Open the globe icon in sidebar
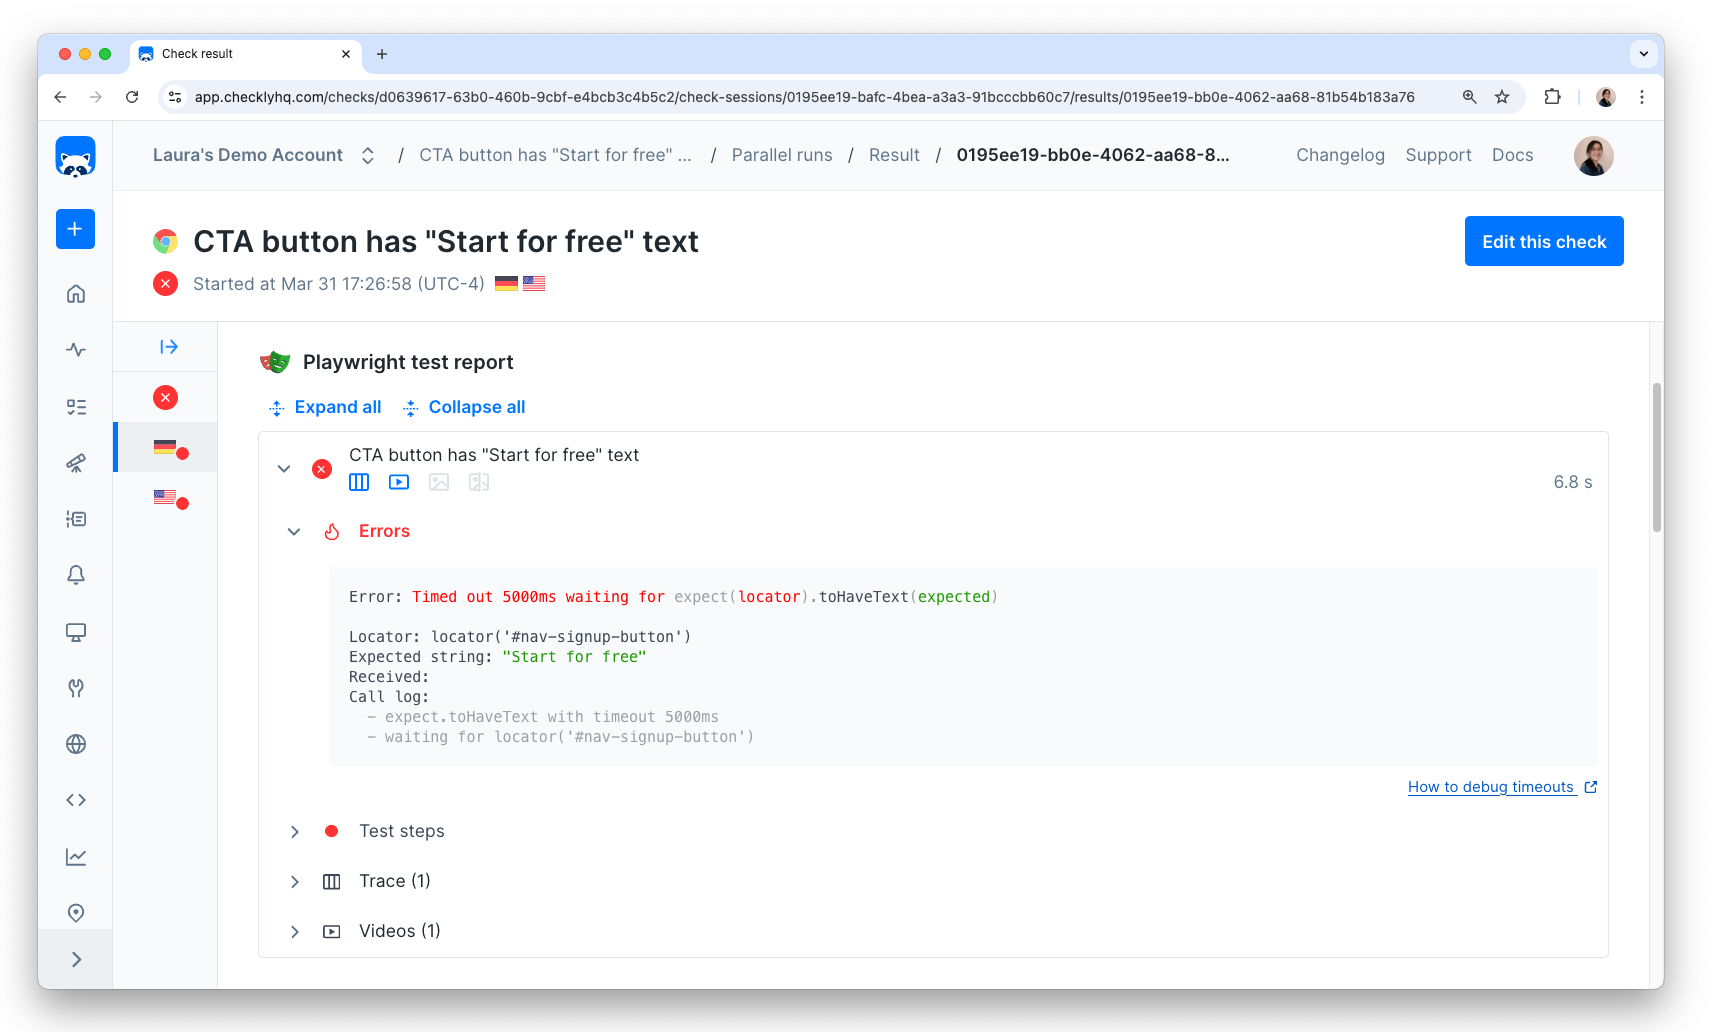This screenshot has width=1714, height=1032. click(x=76, y=744)
